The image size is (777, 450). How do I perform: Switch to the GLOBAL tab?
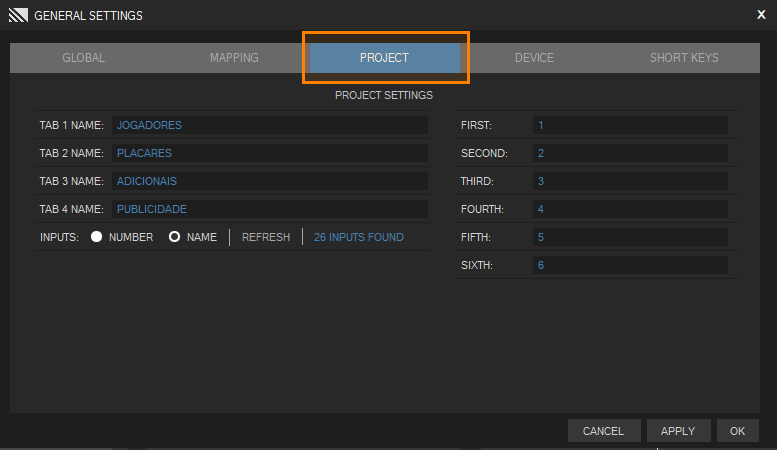pyautogui.click(x=83, y=58)
